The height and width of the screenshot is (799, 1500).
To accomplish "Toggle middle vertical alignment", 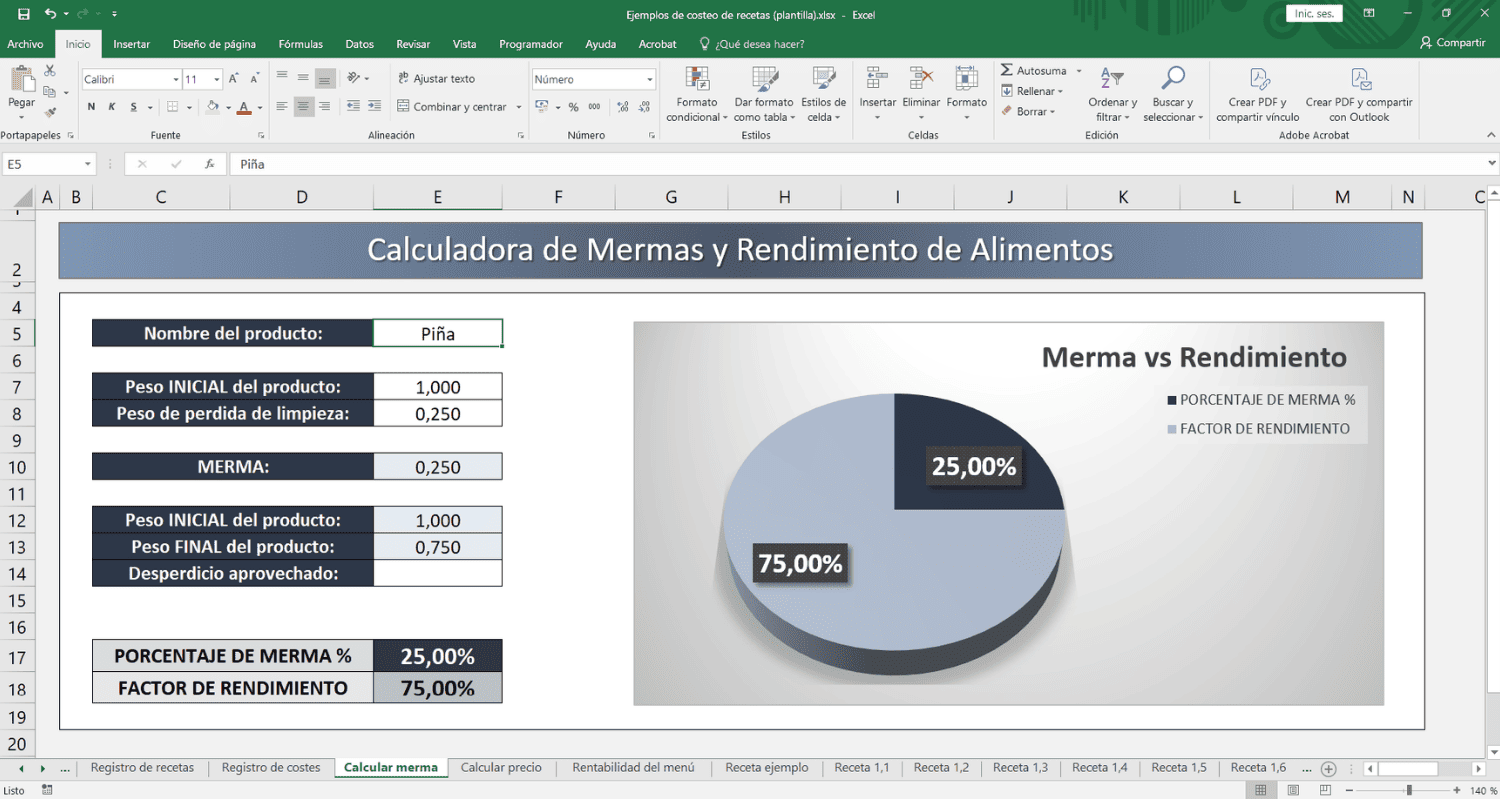I will click(303, 78).
